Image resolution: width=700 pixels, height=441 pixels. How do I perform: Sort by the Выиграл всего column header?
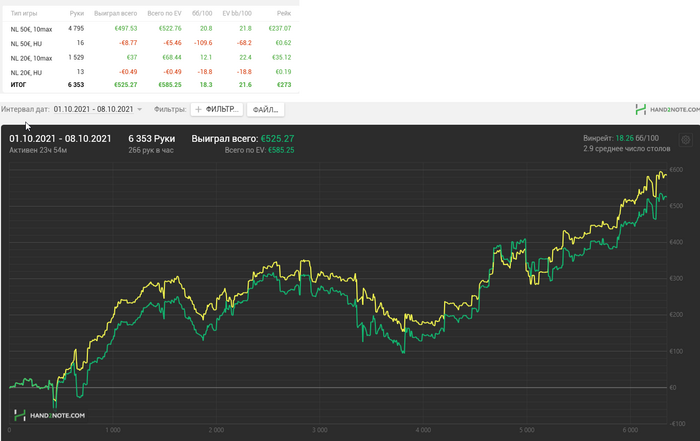click(x=116, y=13)
